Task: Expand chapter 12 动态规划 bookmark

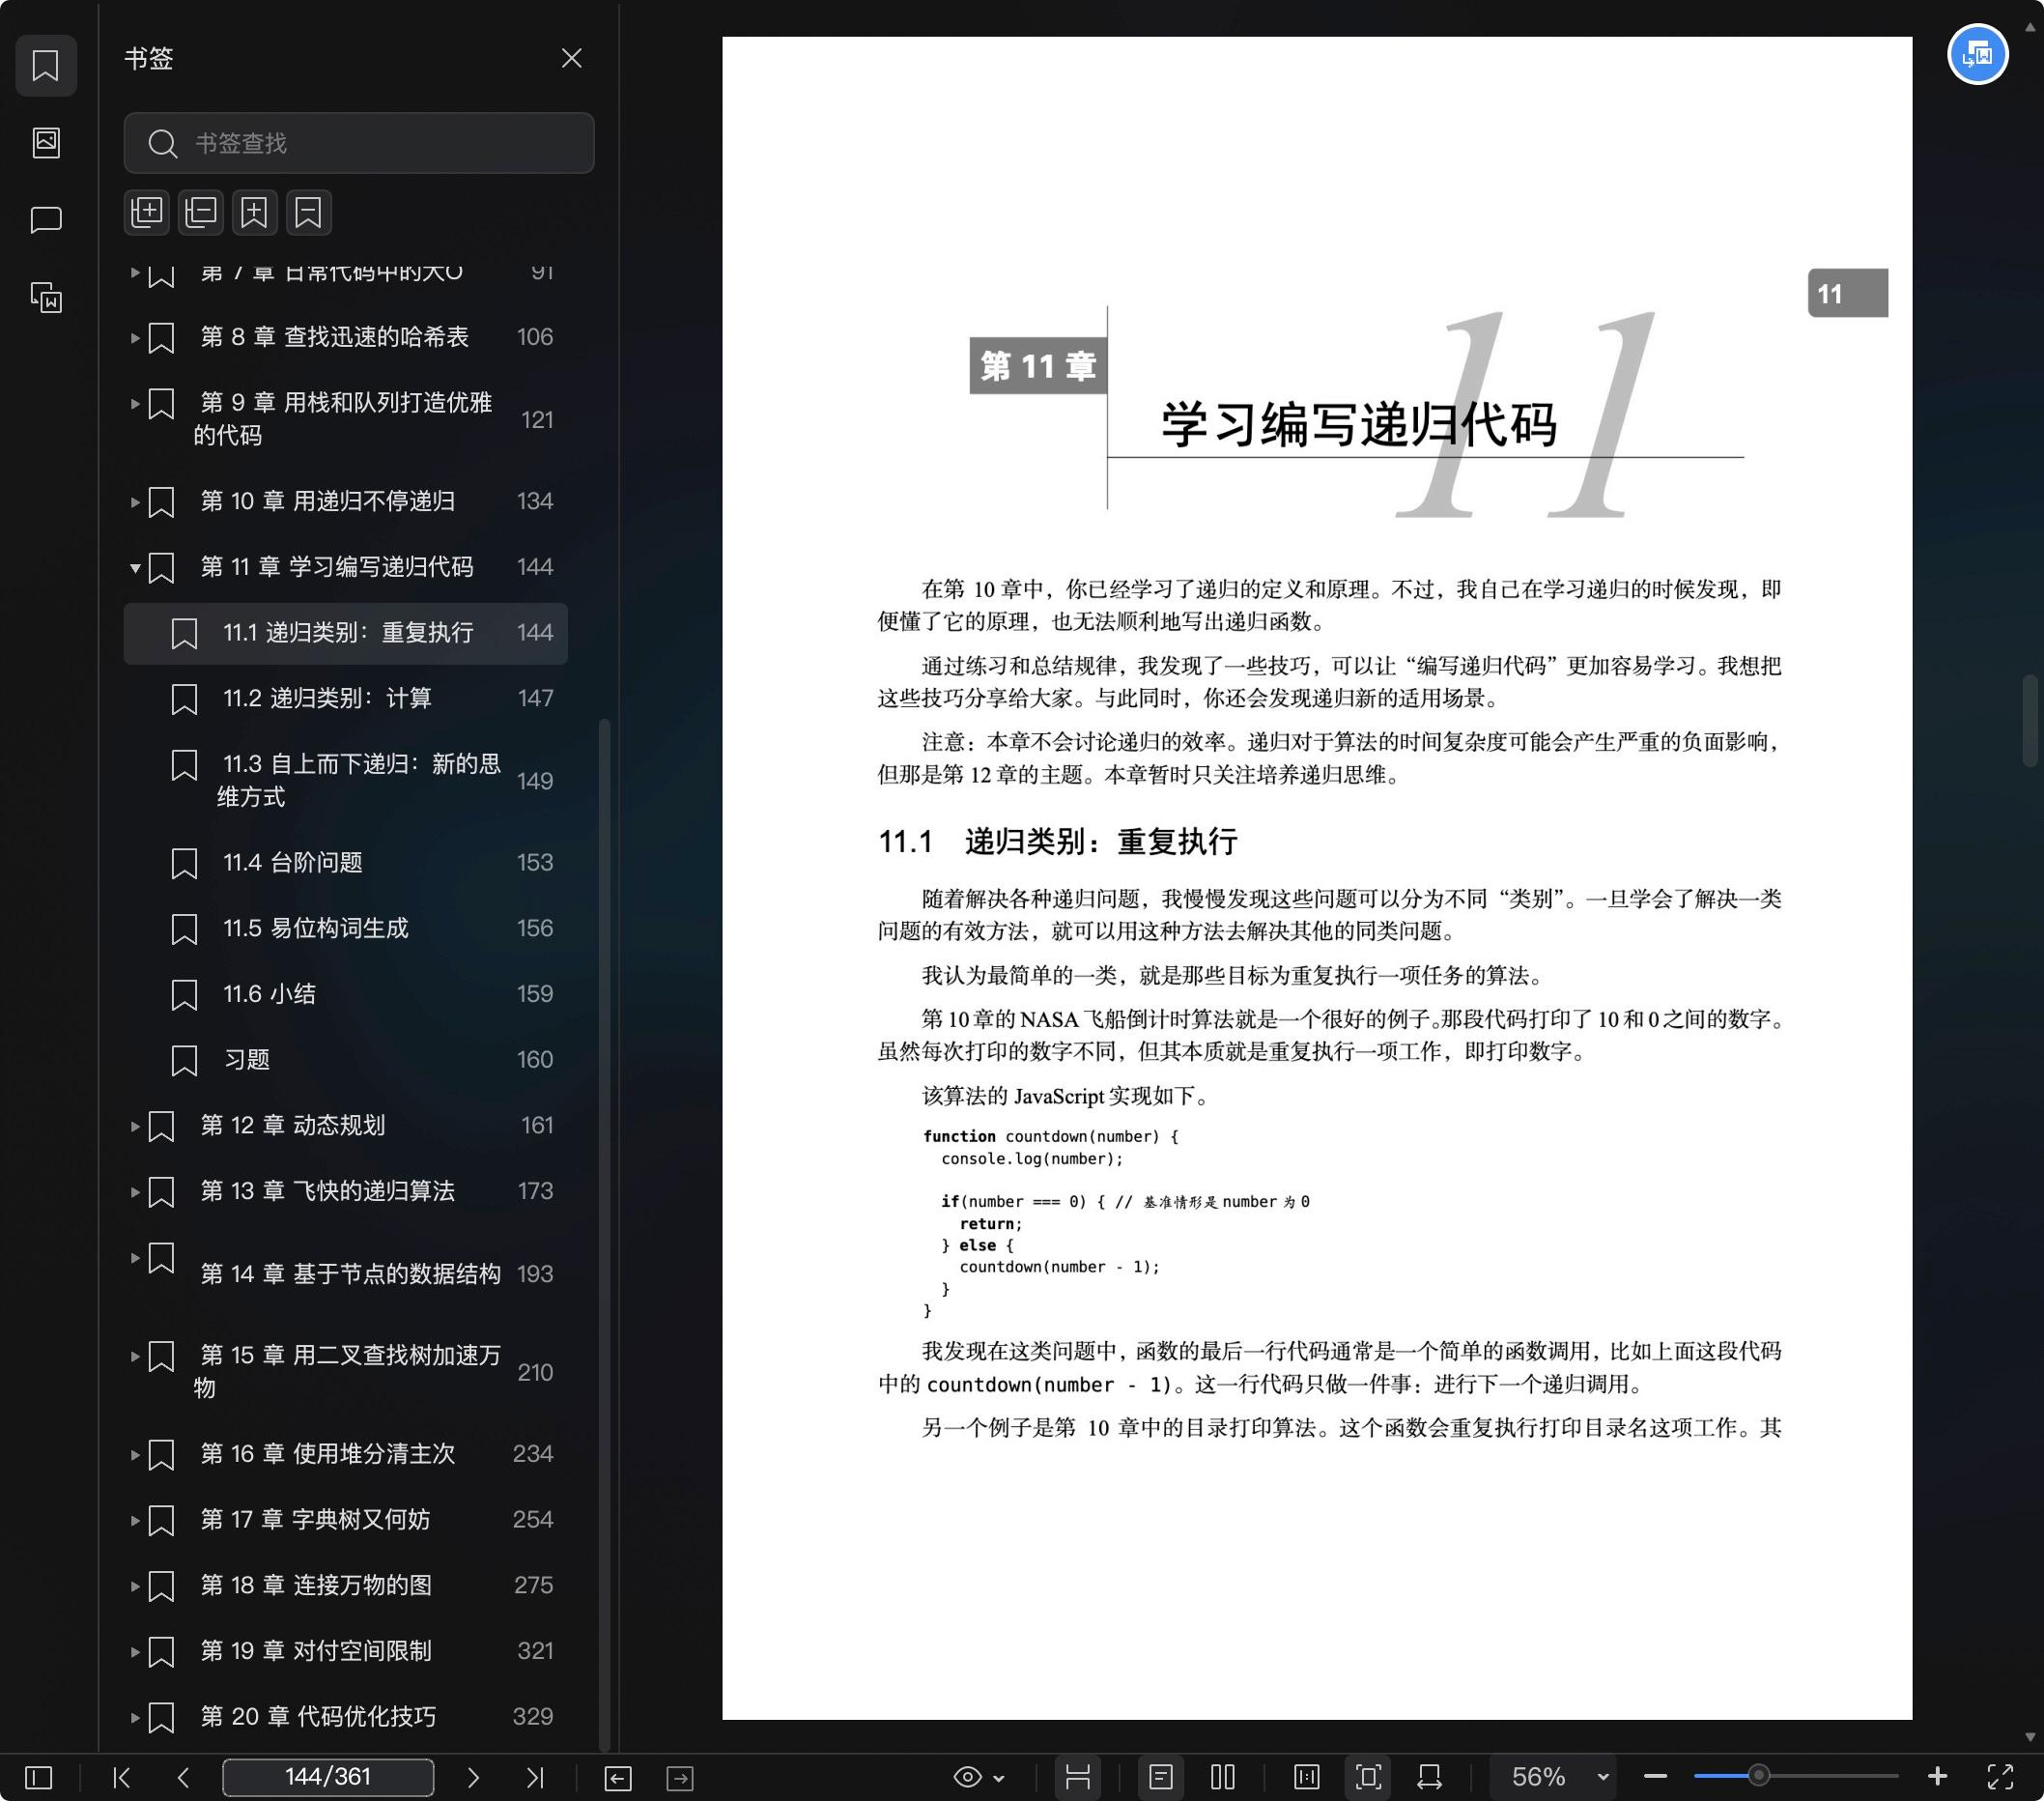Action: coord(135,1126)
